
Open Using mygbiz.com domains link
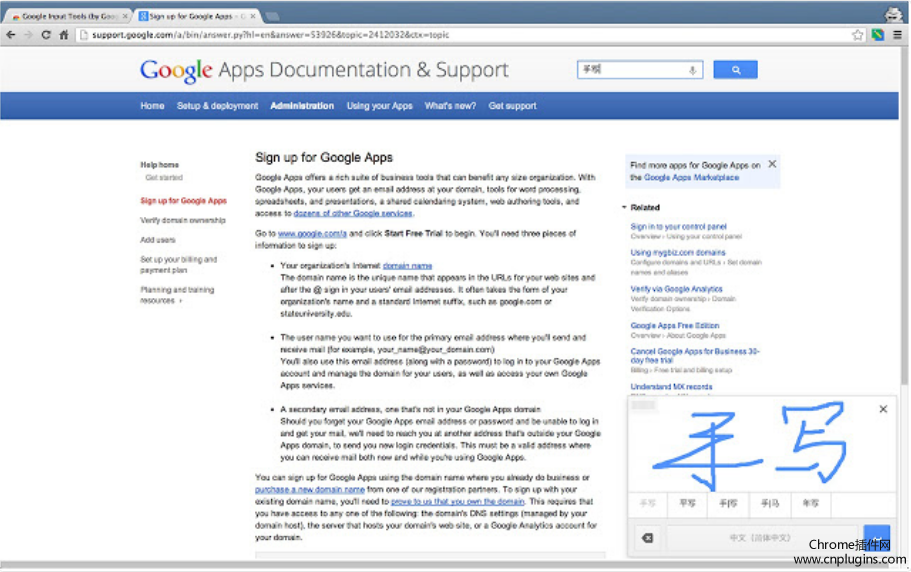[x=678, y=253]
